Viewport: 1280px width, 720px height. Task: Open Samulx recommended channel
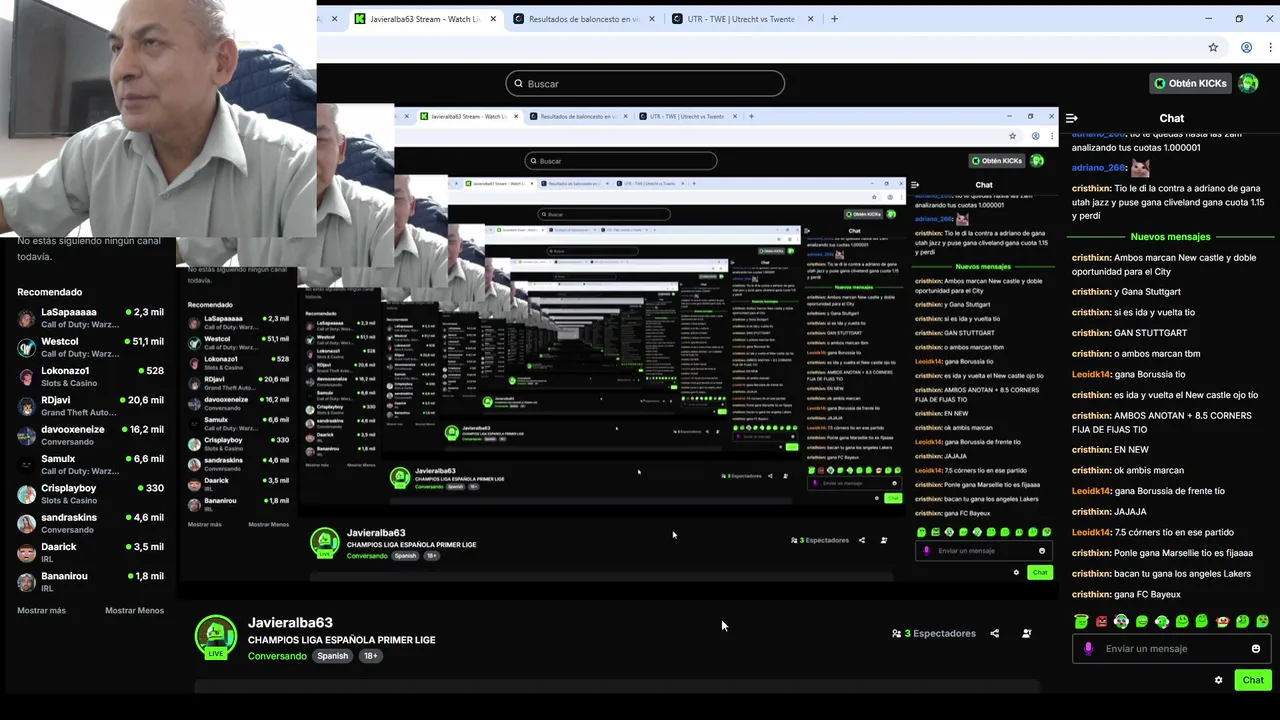click(x=90, y=464)
